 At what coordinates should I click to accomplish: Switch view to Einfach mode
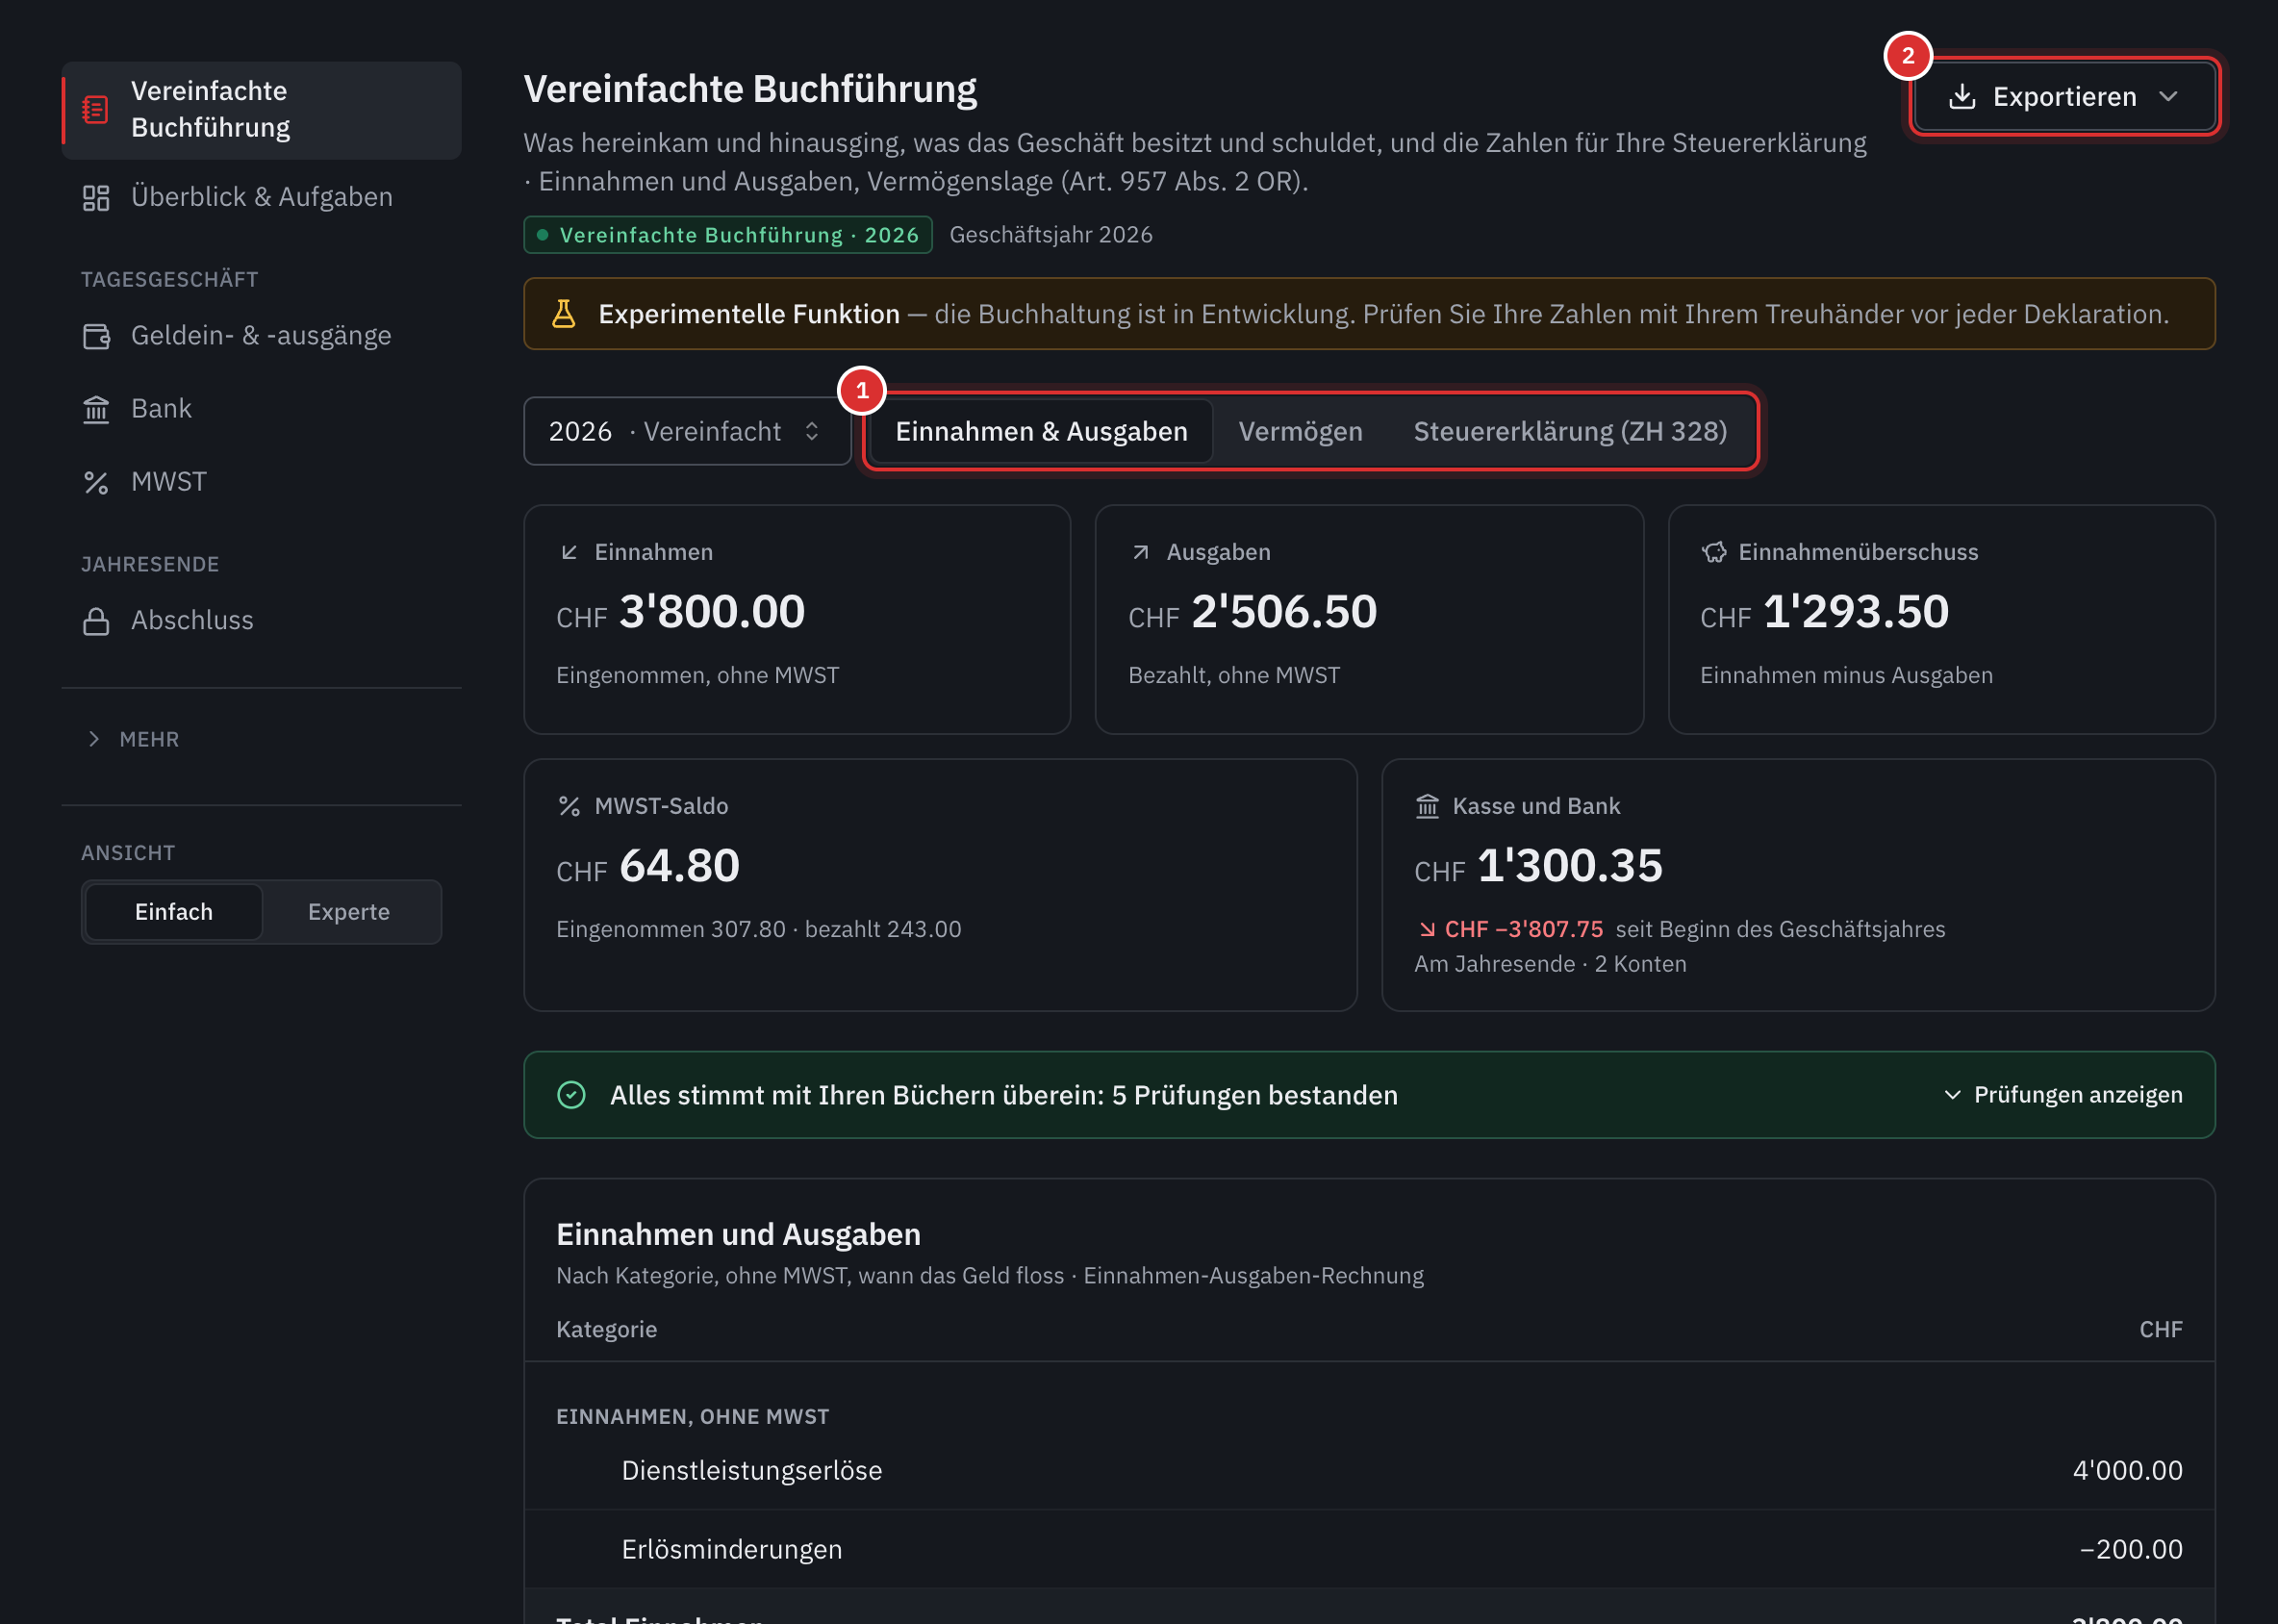pos(174,912)
